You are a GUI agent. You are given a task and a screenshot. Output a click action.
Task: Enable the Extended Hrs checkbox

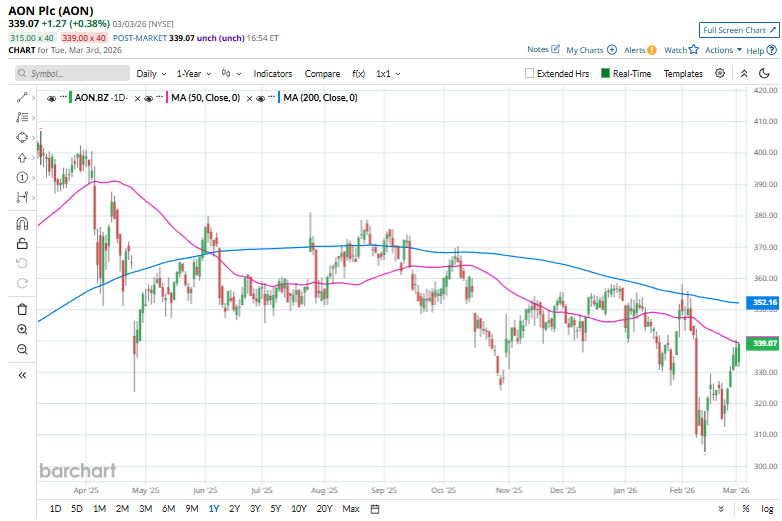click(x=529, y=73)
